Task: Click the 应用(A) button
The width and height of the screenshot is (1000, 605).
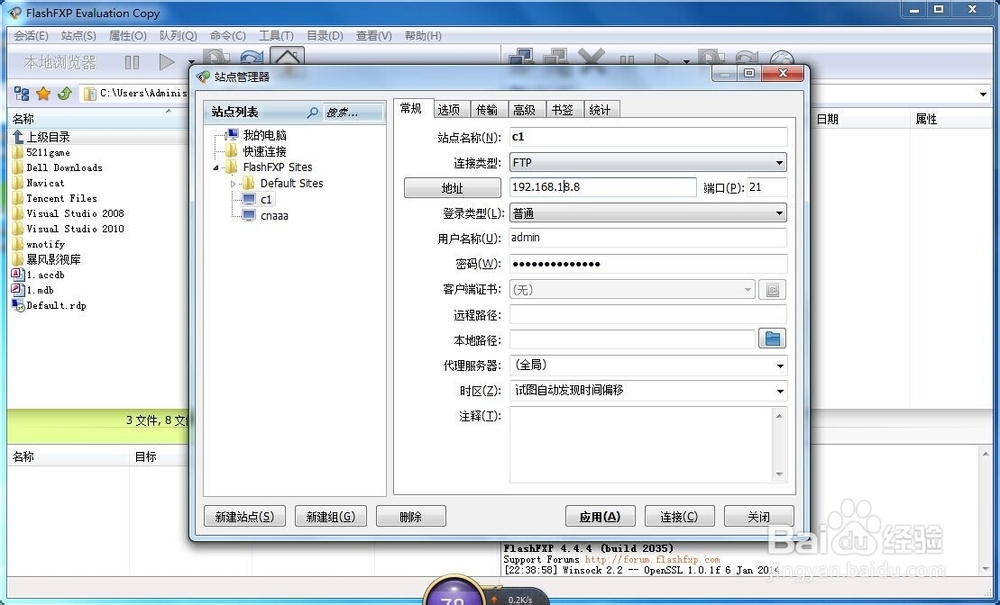Action: (600, 516)
